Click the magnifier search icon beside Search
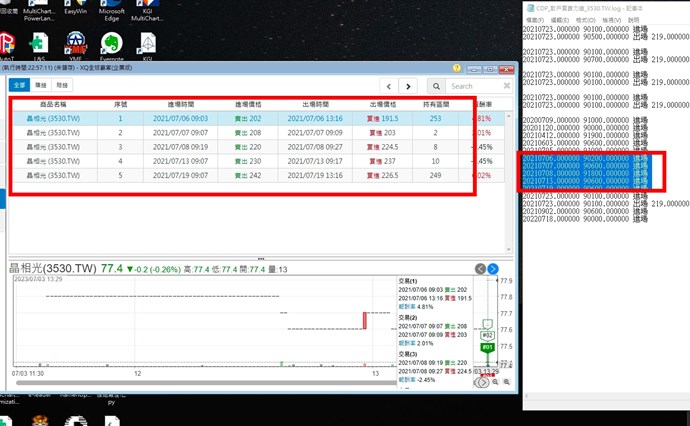The height and width of the screenshot is (426, 690). point(436,87)
